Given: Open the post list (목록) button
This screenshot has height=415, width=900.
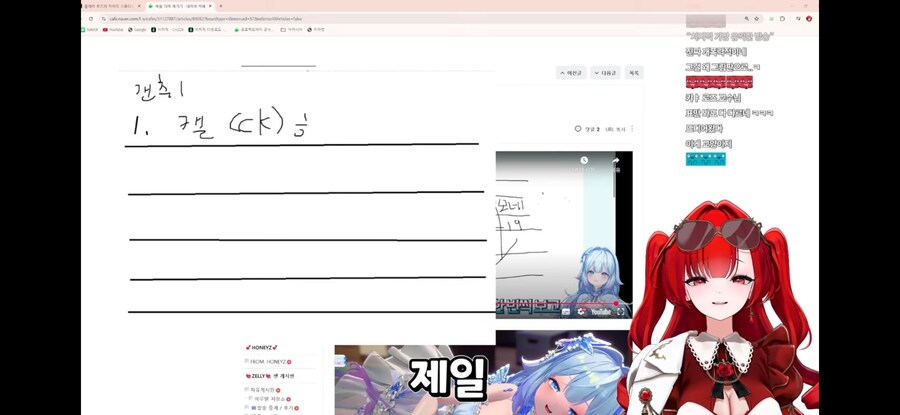Looking at the screenshot, I should click(x=634, y=73).
